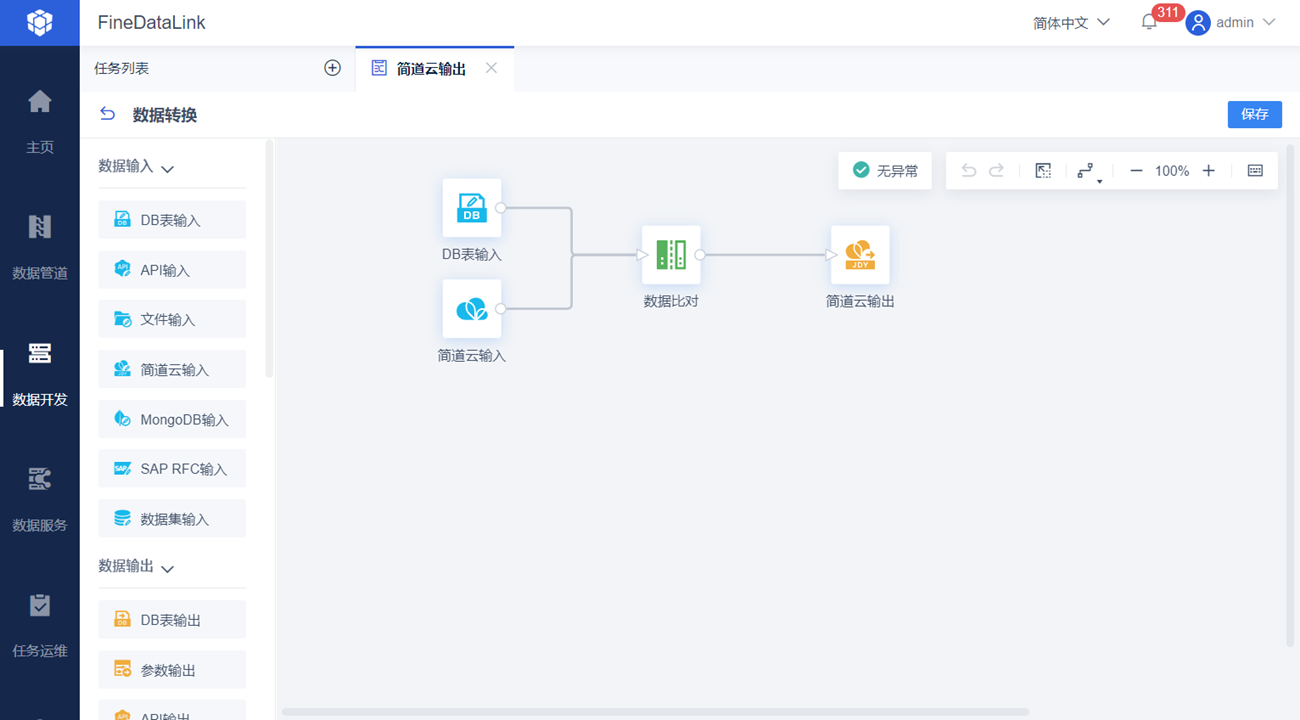This screenshot has width=1300, height=720.
Task: Add a new task with plus icon
Action: point(333,68)
